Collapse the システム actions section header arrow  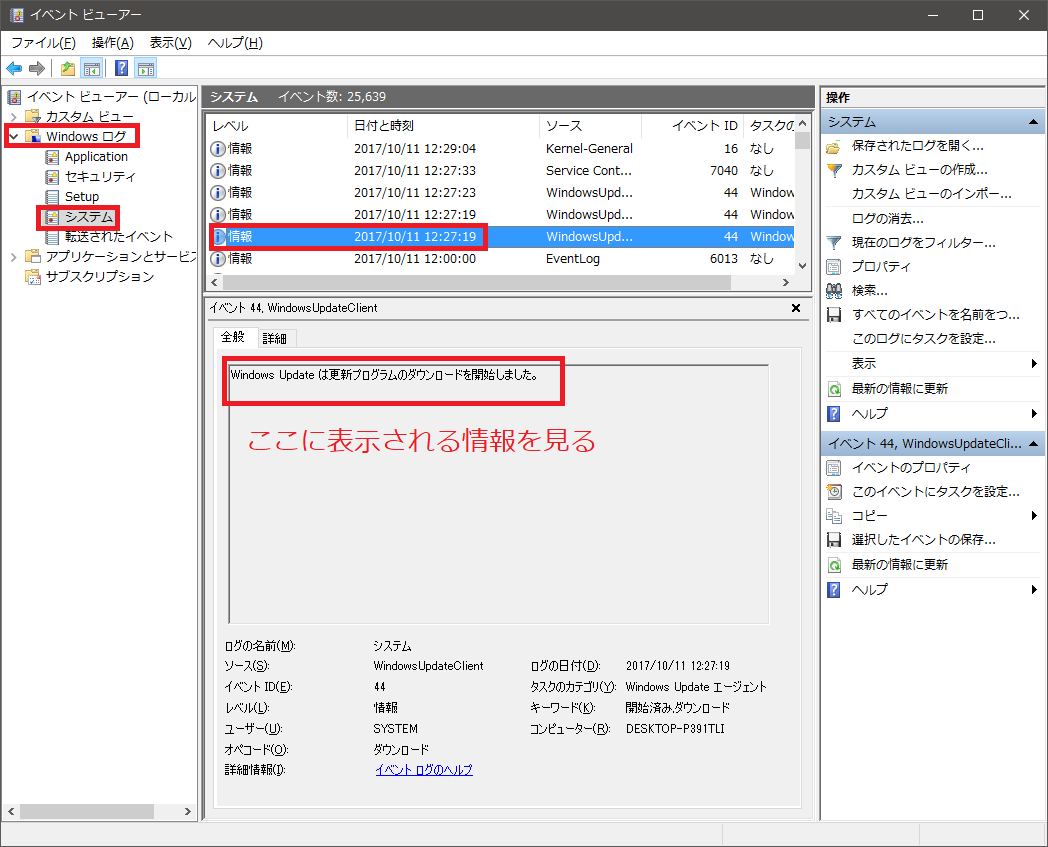pos(1033,122)
